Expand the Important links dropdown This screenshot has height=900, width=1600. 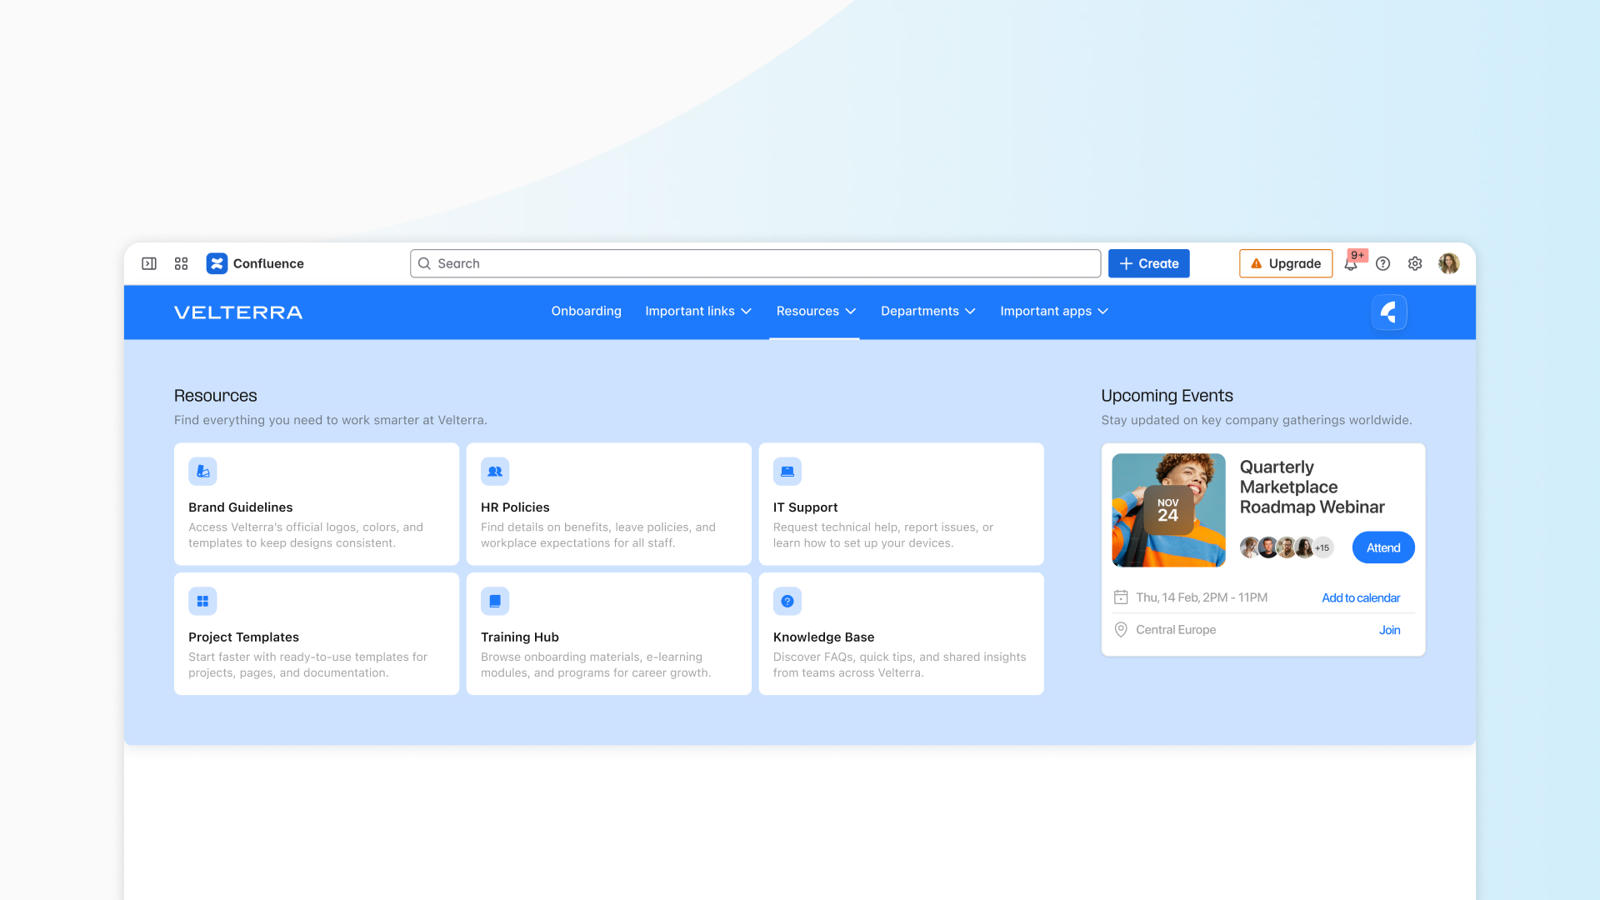point(698,311)
